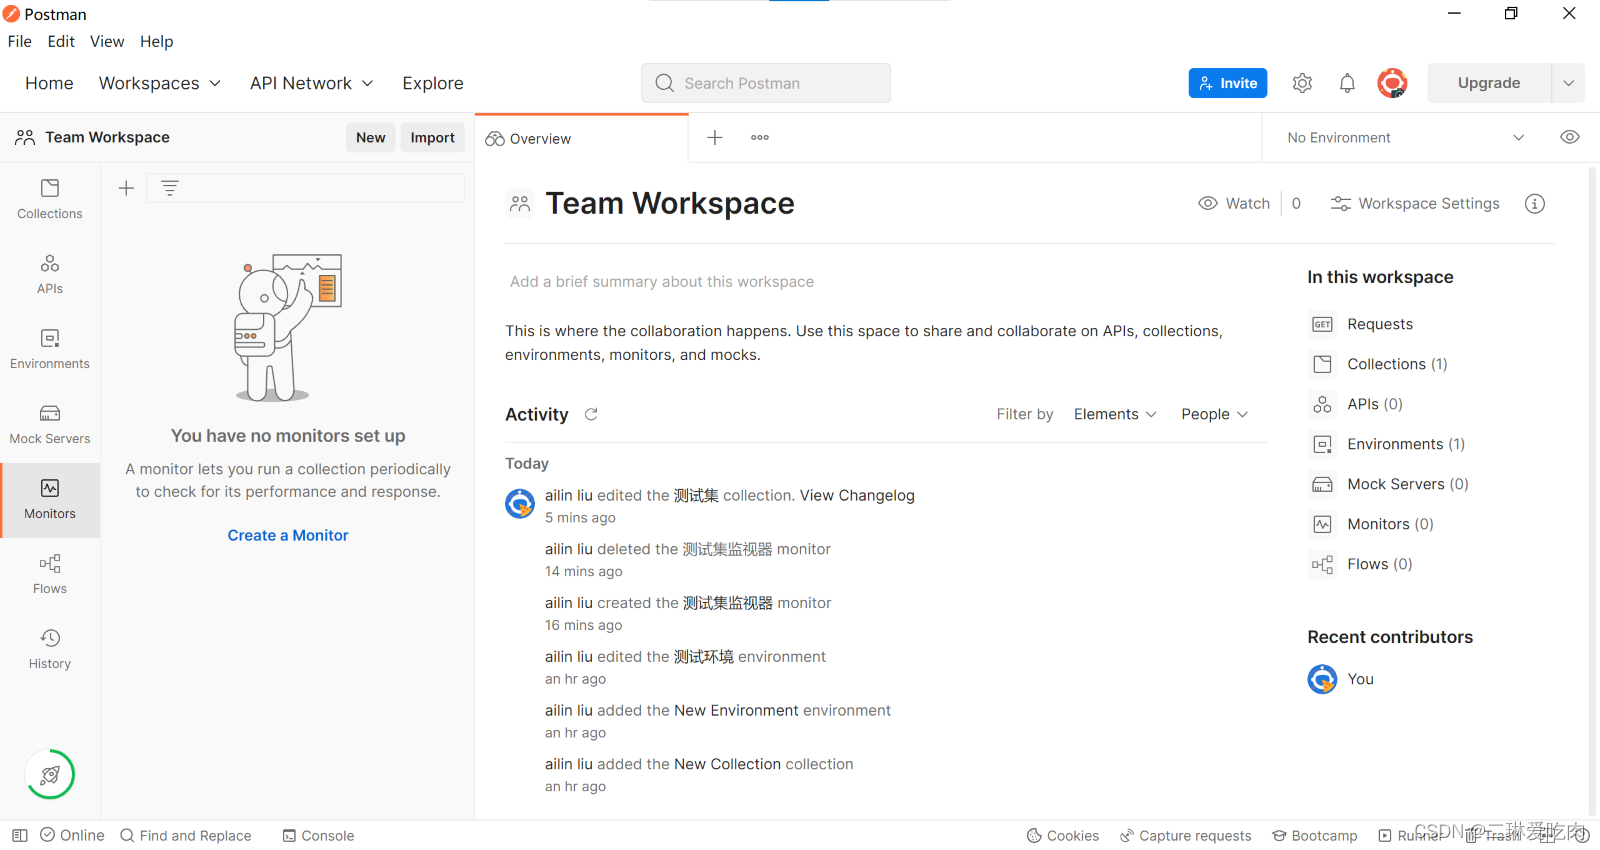
Task: Open the Edit menu
Action: coord(61,41)
